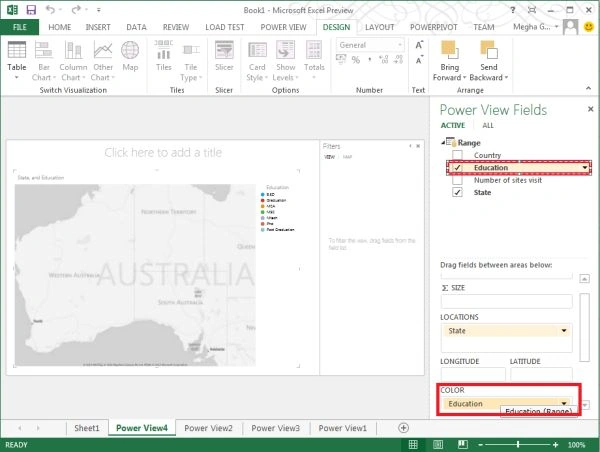600x452 pixels.
Task: Click the Totals icon
Action: pos(314,50)
